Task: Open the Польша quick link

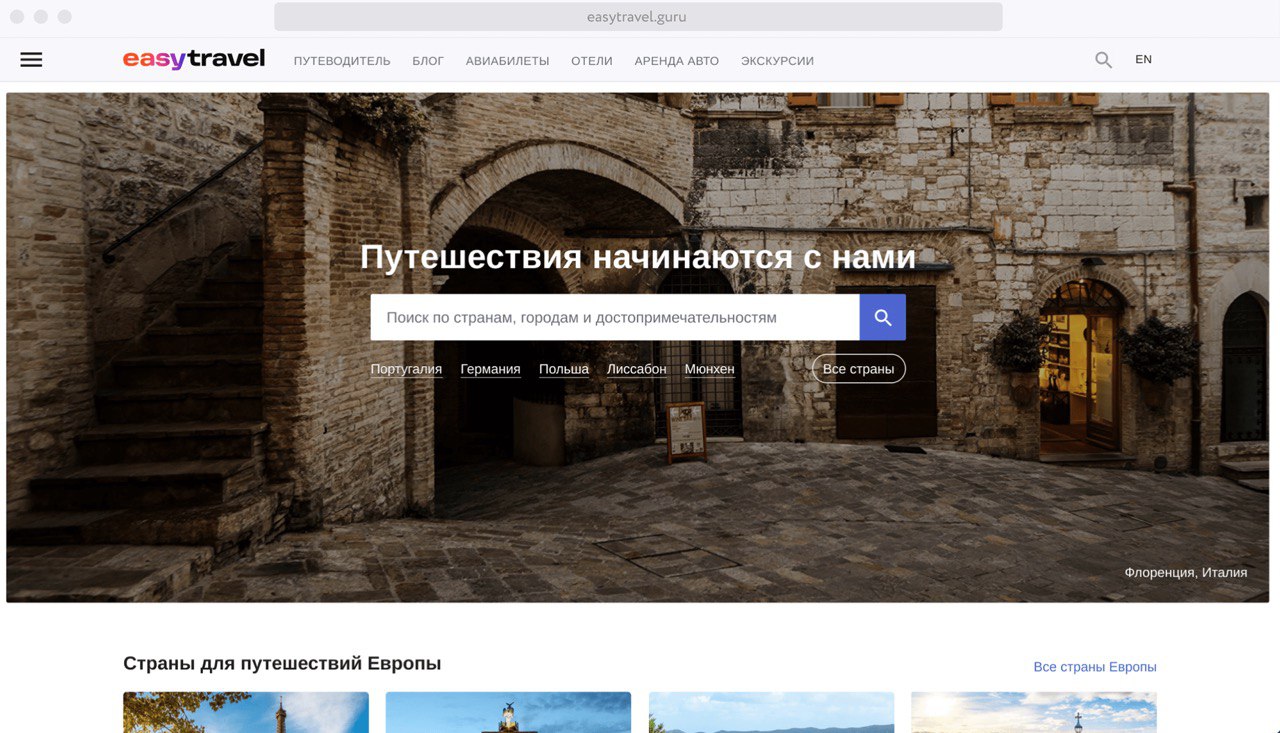Action: (x=564, y=369)
